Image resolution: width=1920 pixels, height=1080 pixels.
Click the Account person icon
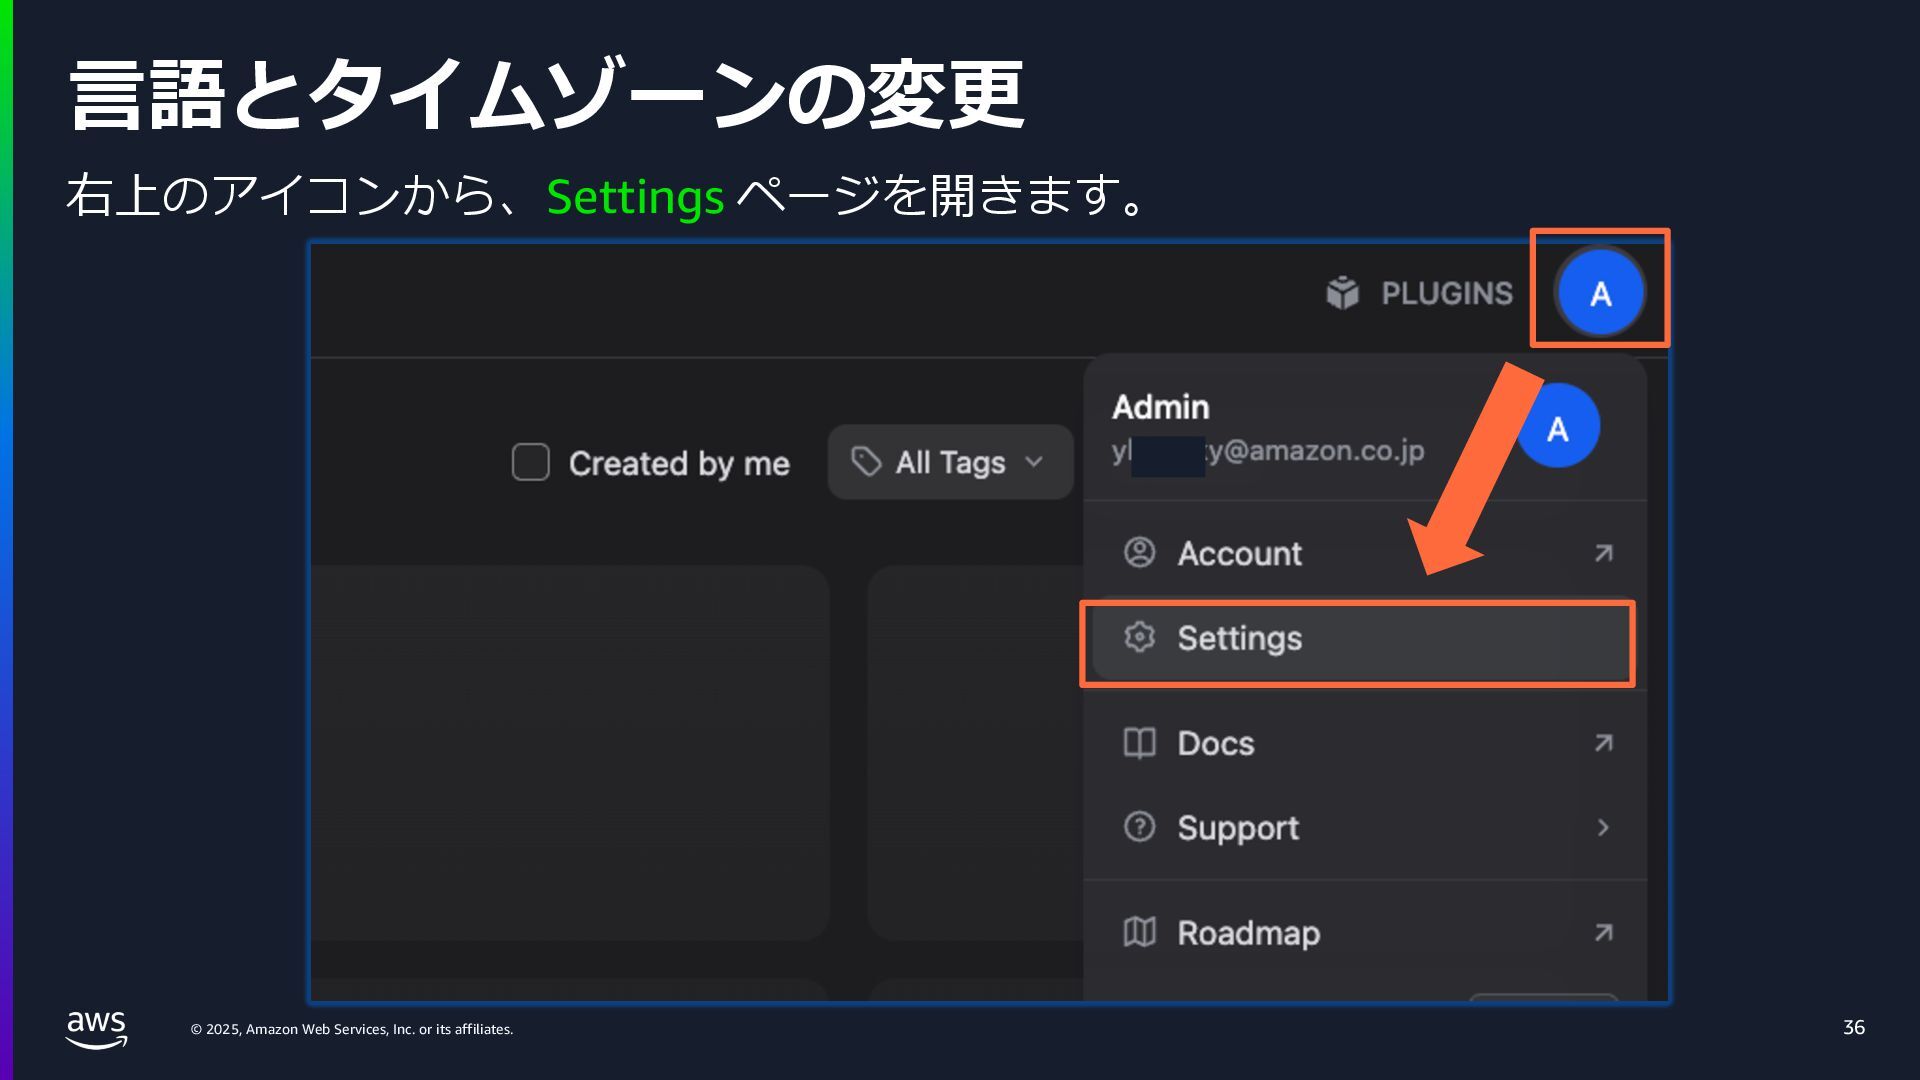click(x=1139, y=552)
